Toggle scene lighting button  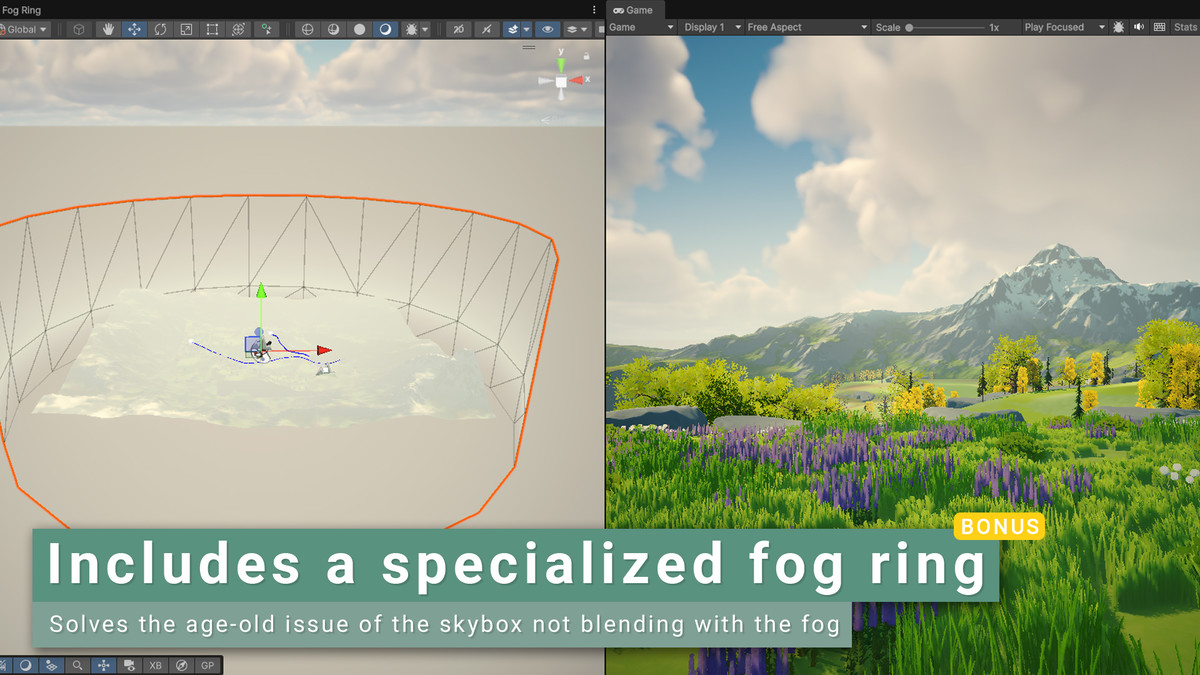point(485,29)
